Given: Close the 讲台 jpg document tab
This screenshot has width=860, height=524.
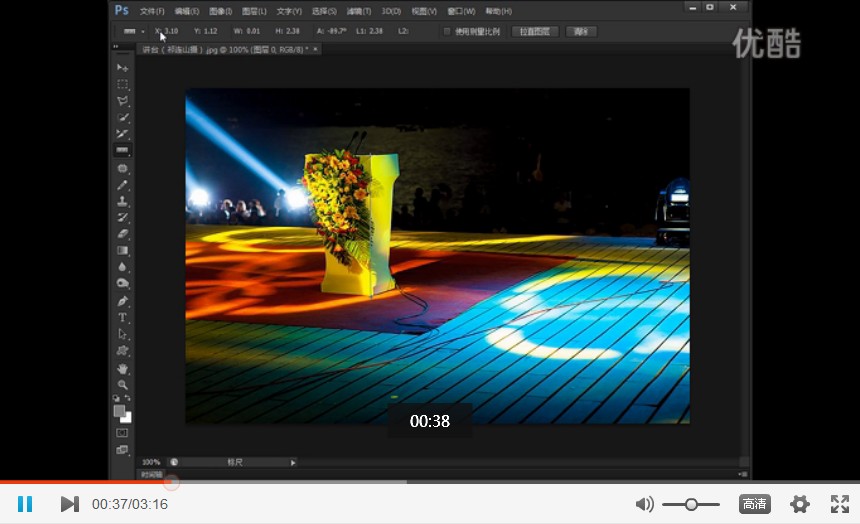Looking at the screenshot, I should tap(315, 49).
